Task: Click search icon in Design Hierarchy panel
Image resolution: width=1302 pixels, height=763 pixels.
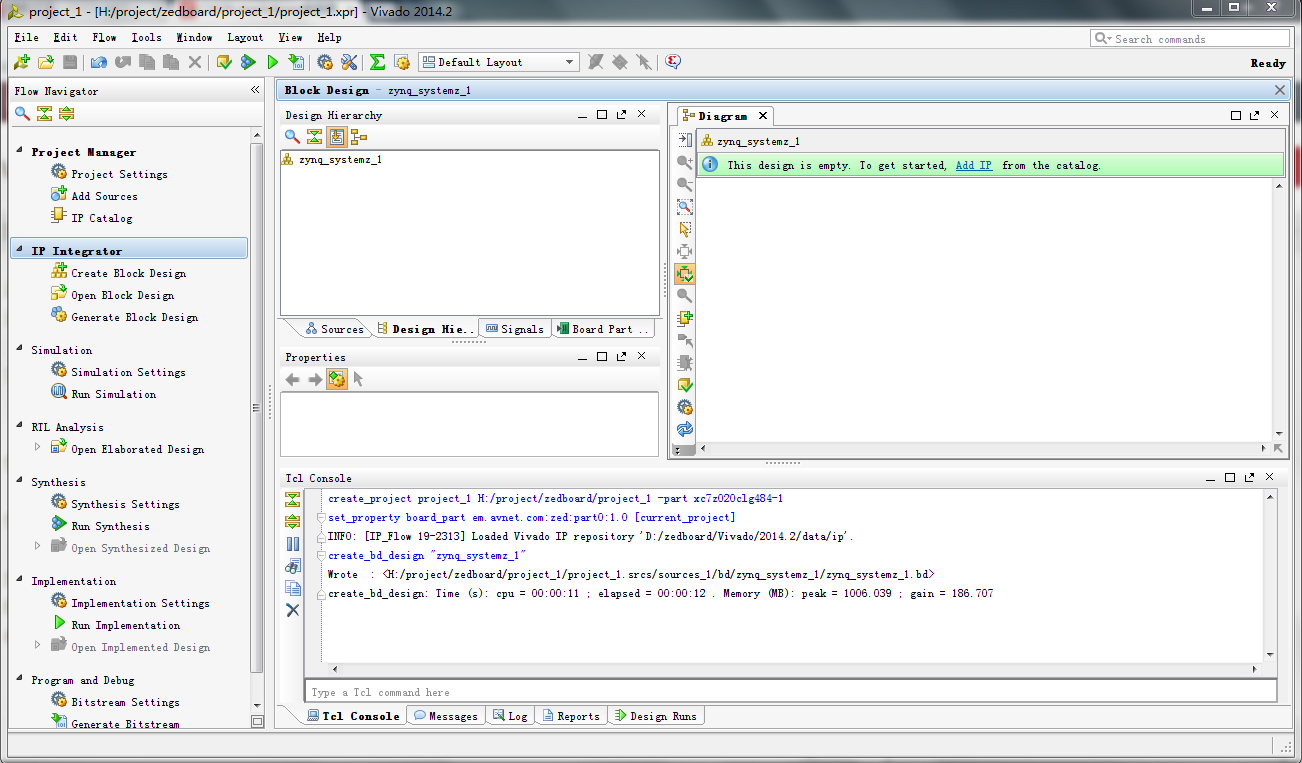Action: (292, 137)
